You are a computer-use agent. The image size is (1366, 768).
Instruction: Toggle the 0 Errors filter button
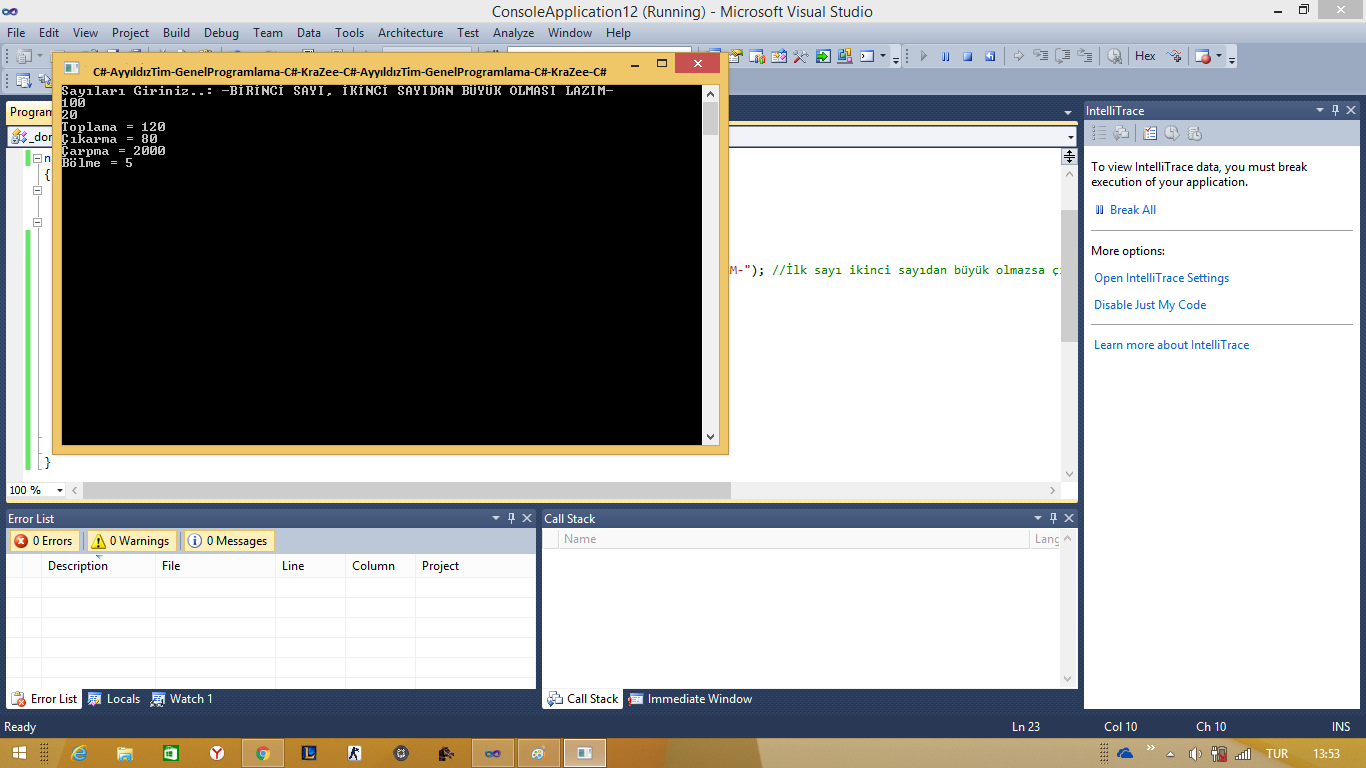point(44,541)
